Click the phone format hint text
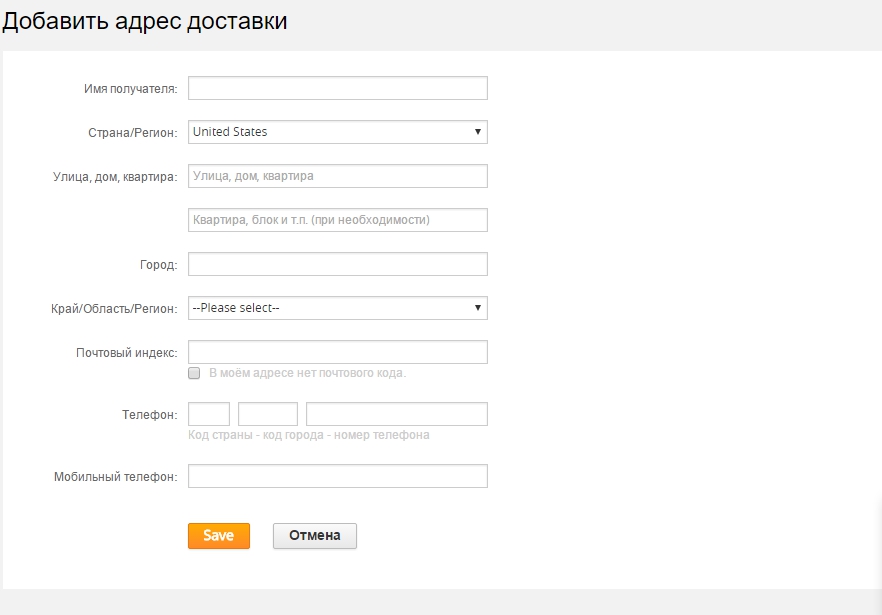The height and width of the screenshot is (615, 882). point(308,436)
